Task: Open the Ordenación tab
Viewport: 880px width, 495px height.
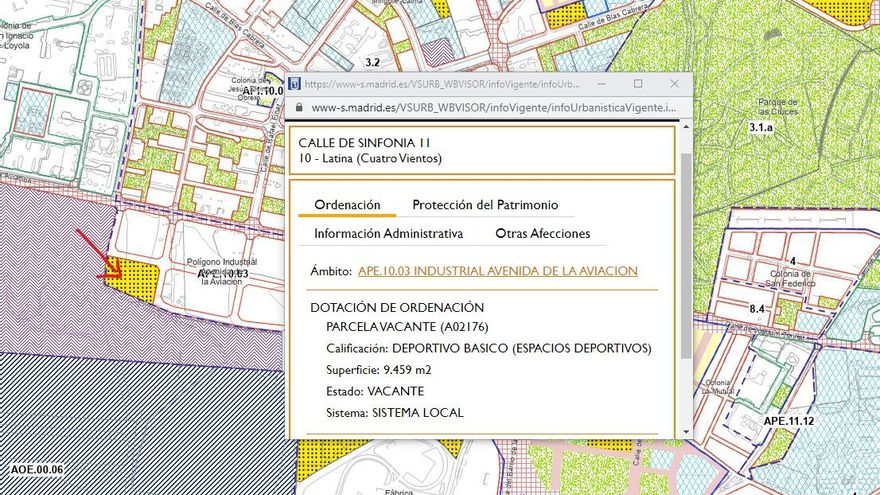Action: tap(347, 205)
